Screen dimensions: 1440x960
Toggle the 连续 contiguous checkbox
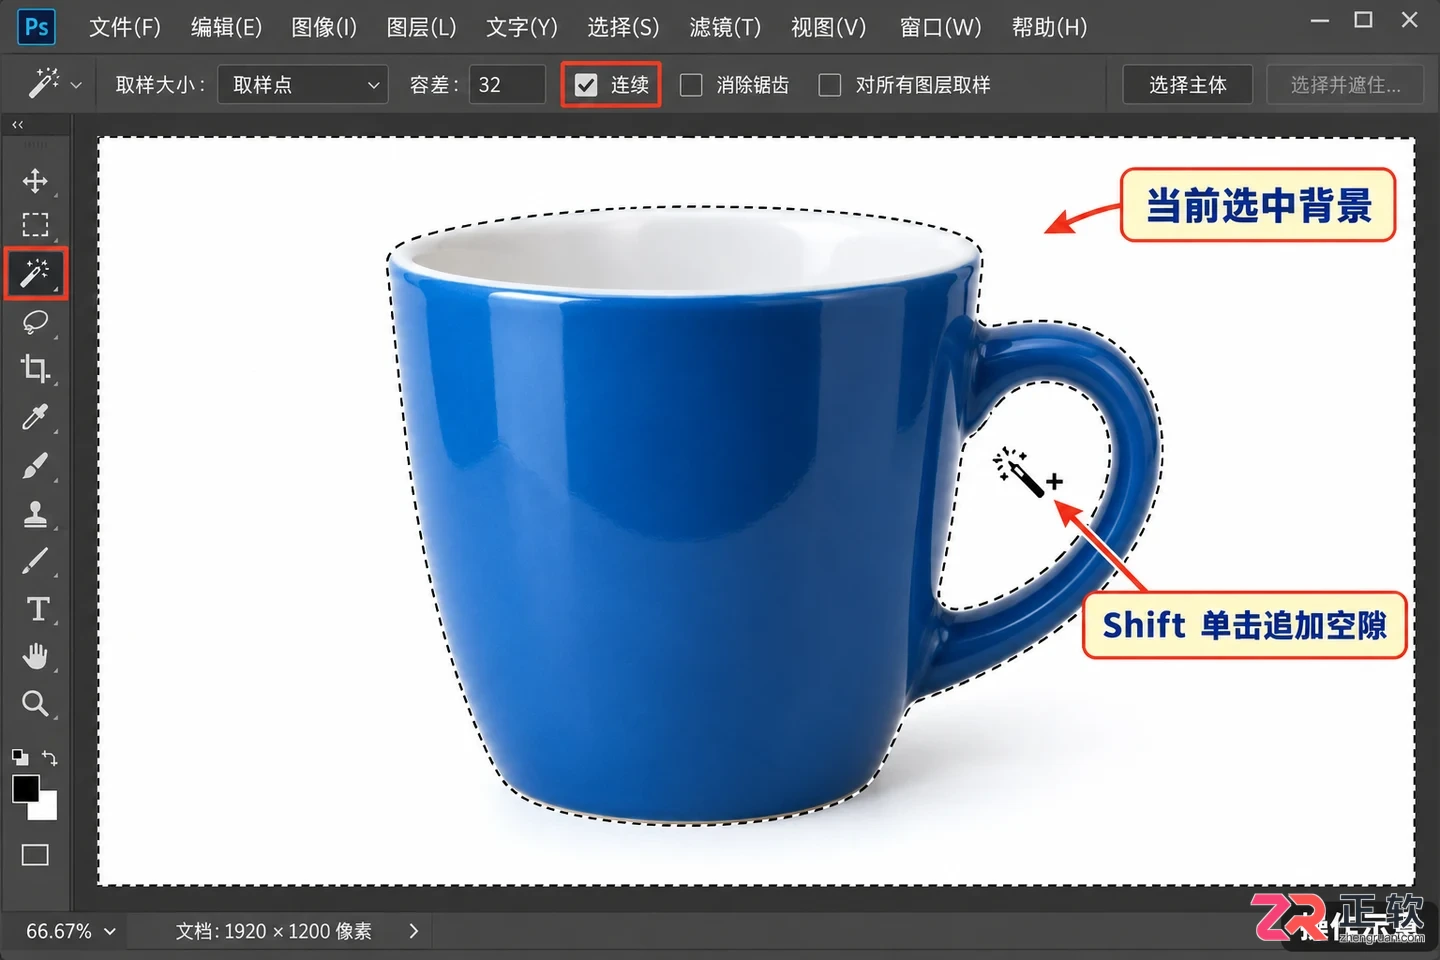click(x=586, y=85)
